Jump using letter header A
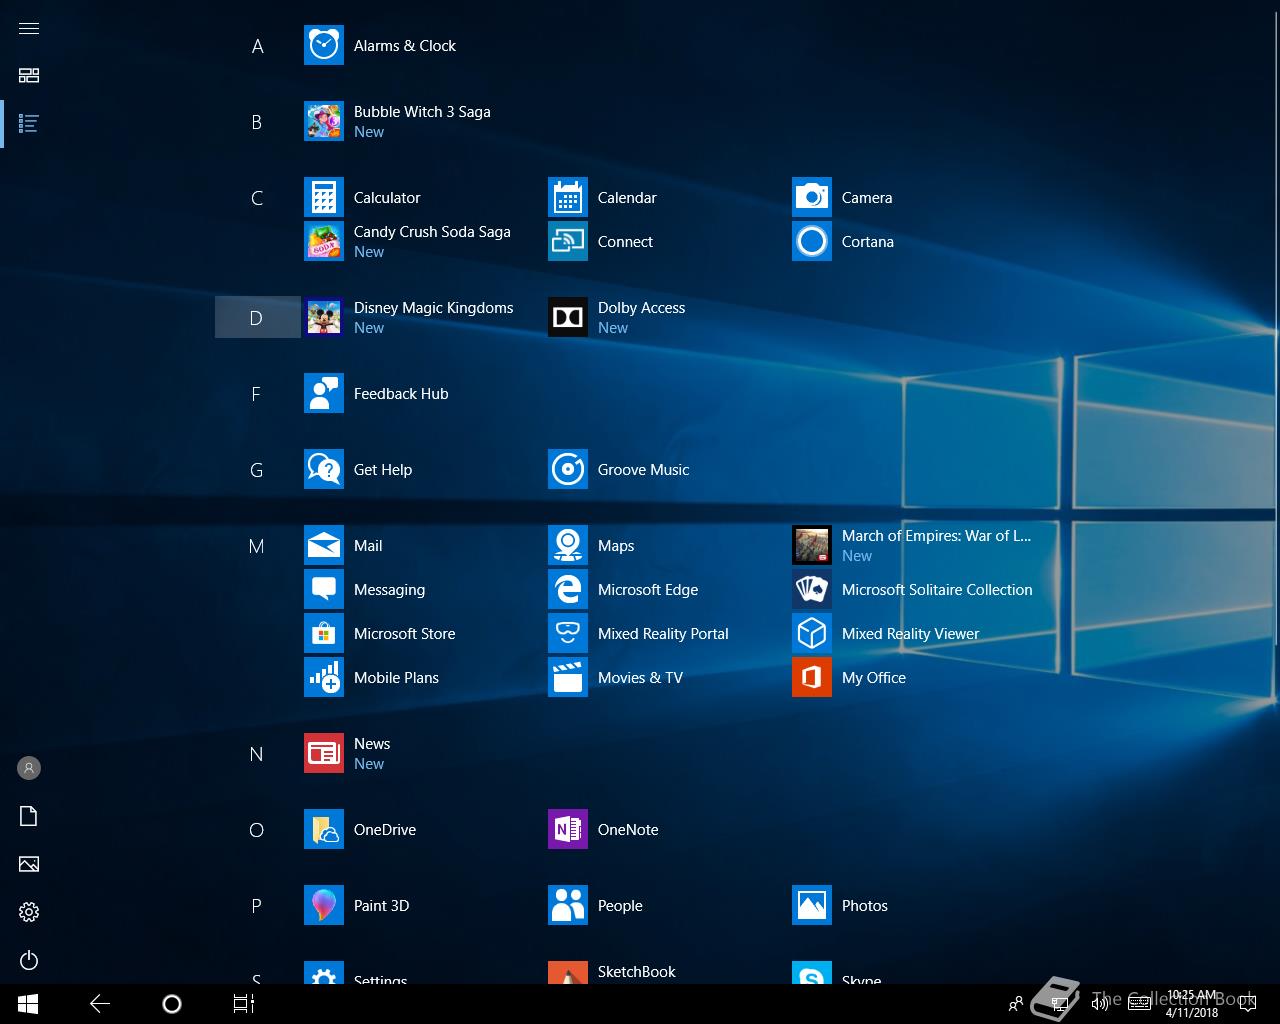This screenshot has width=1280, height=1024. point(257,46)
